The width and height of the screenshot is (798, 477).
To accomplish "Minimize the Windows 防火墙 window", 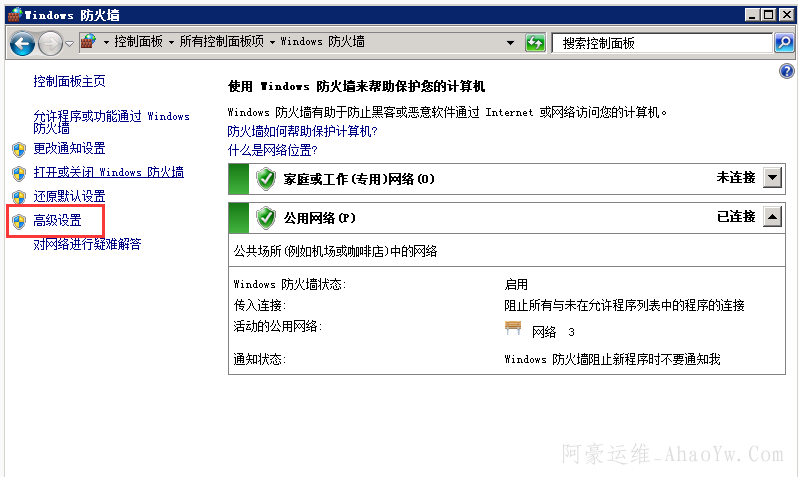I will pyautogui.click(x=752, y=15).
